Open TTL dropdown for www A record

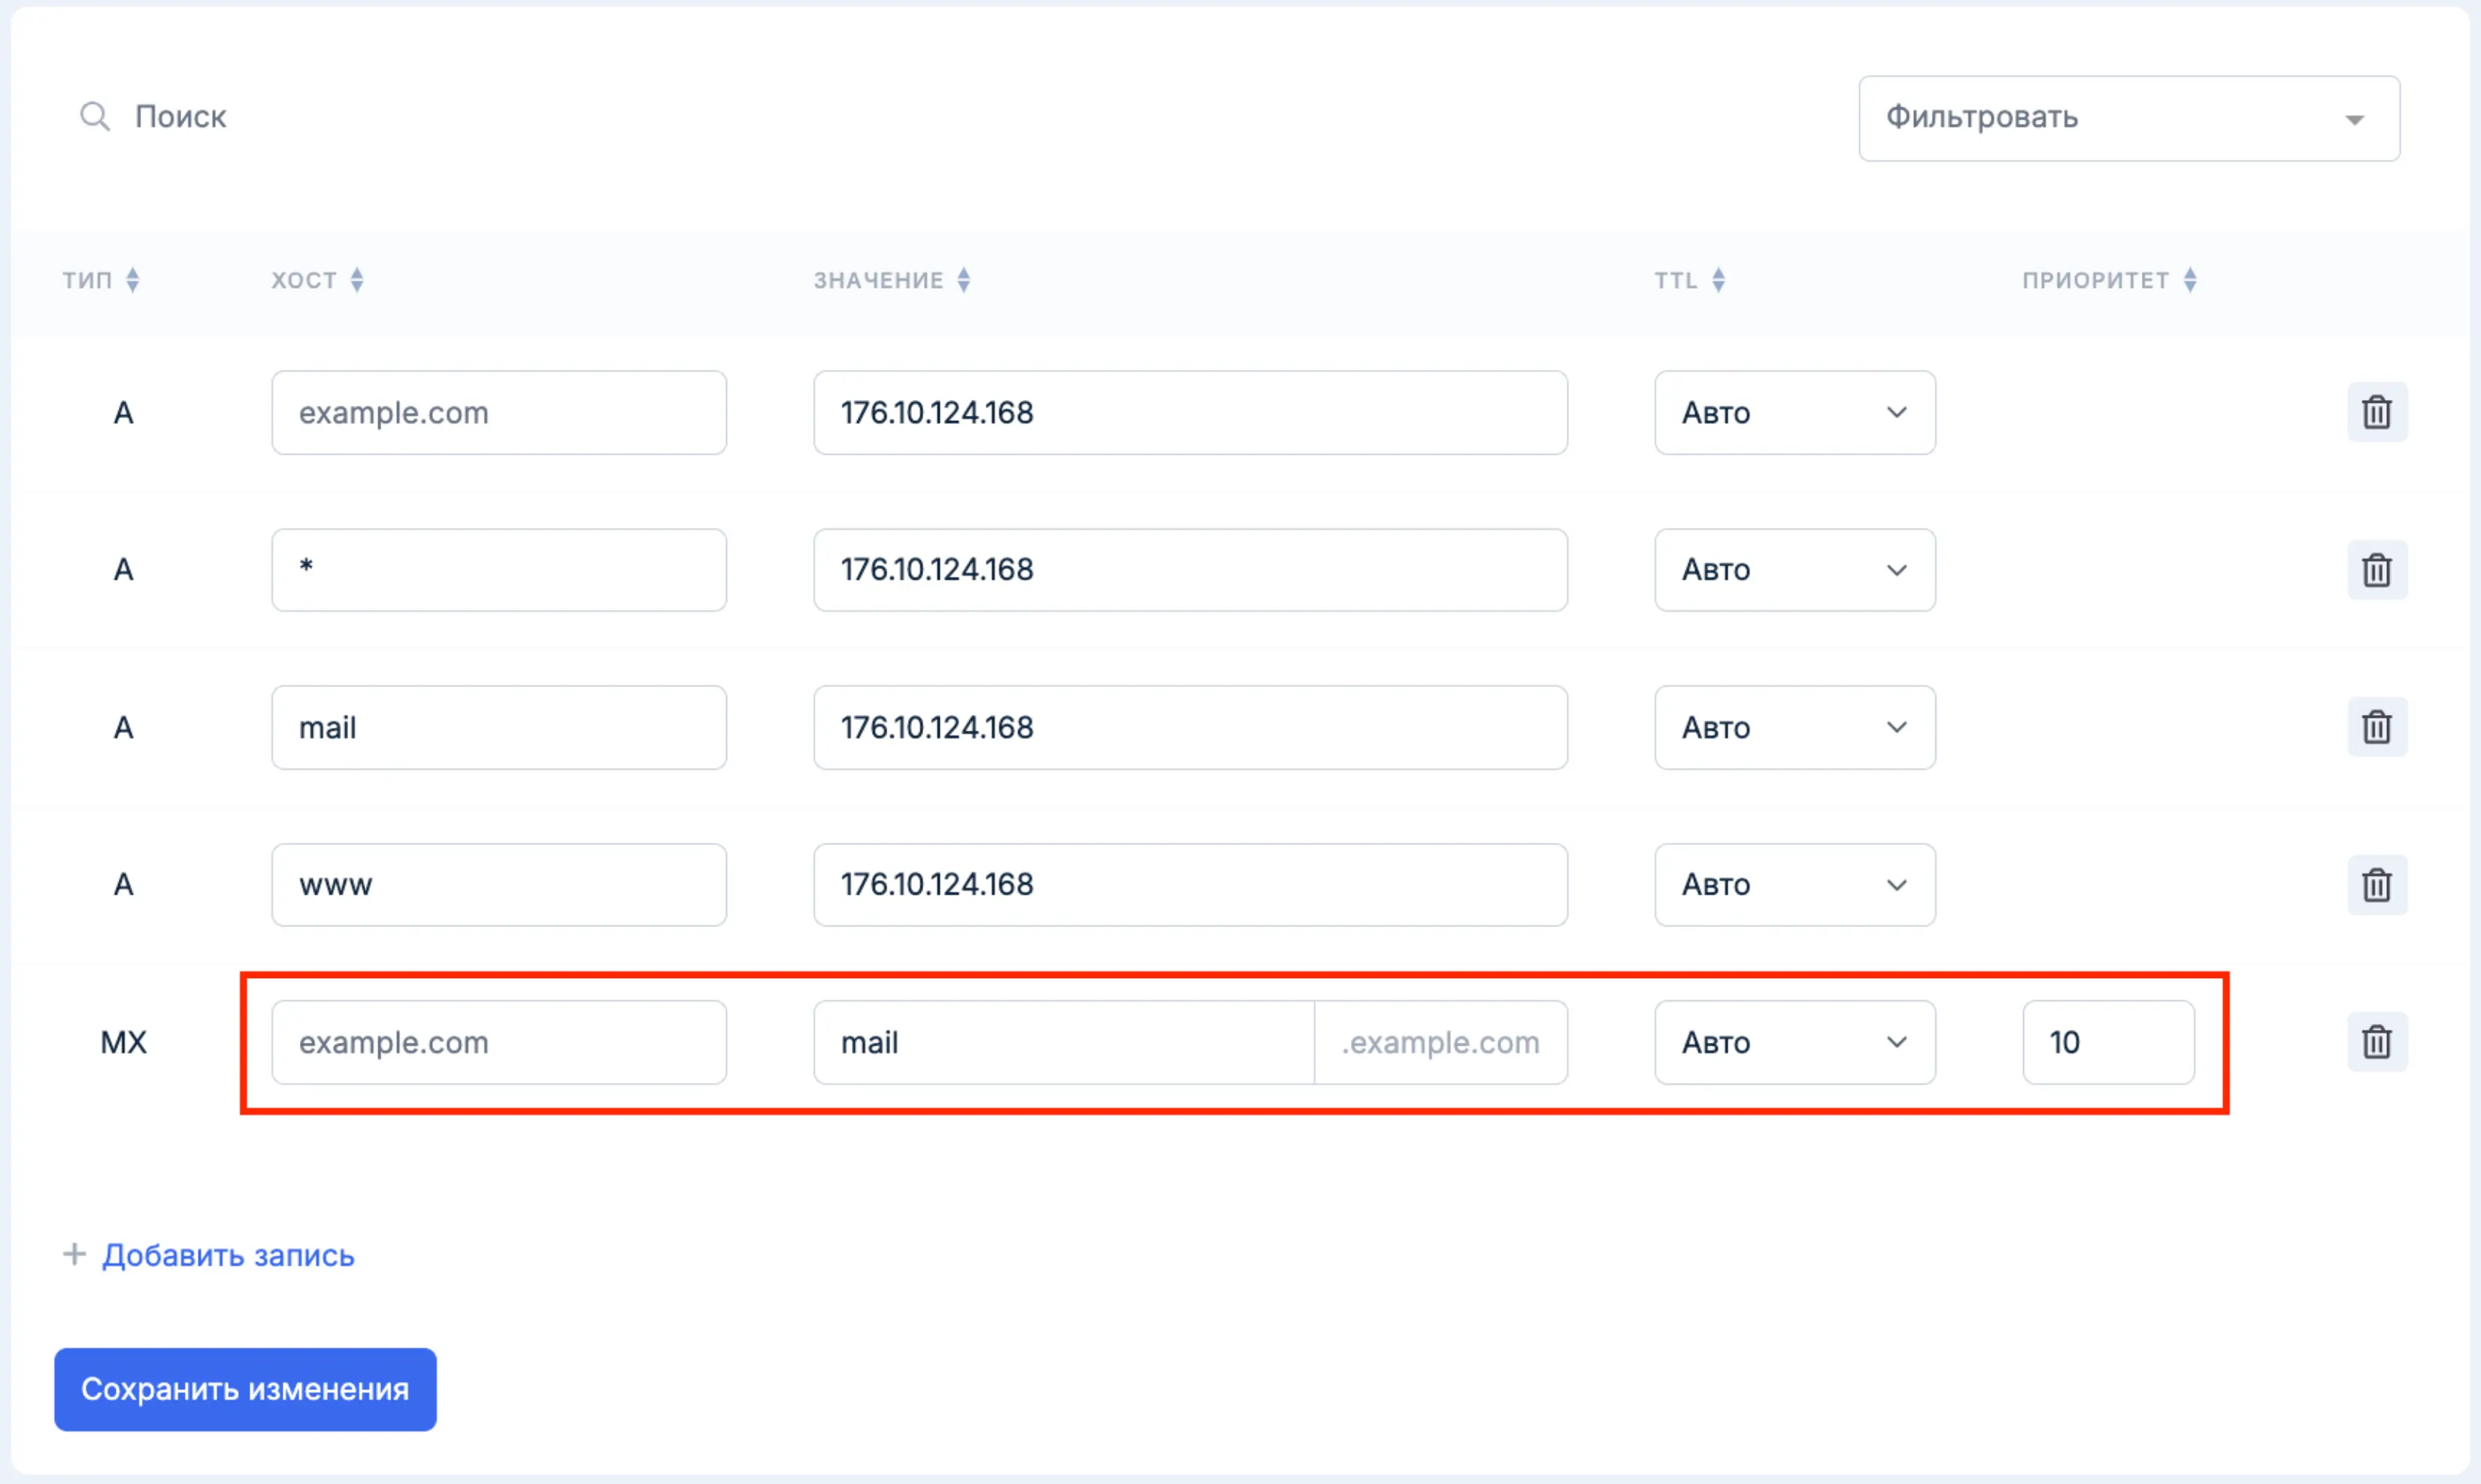[x=1795, y=885]
